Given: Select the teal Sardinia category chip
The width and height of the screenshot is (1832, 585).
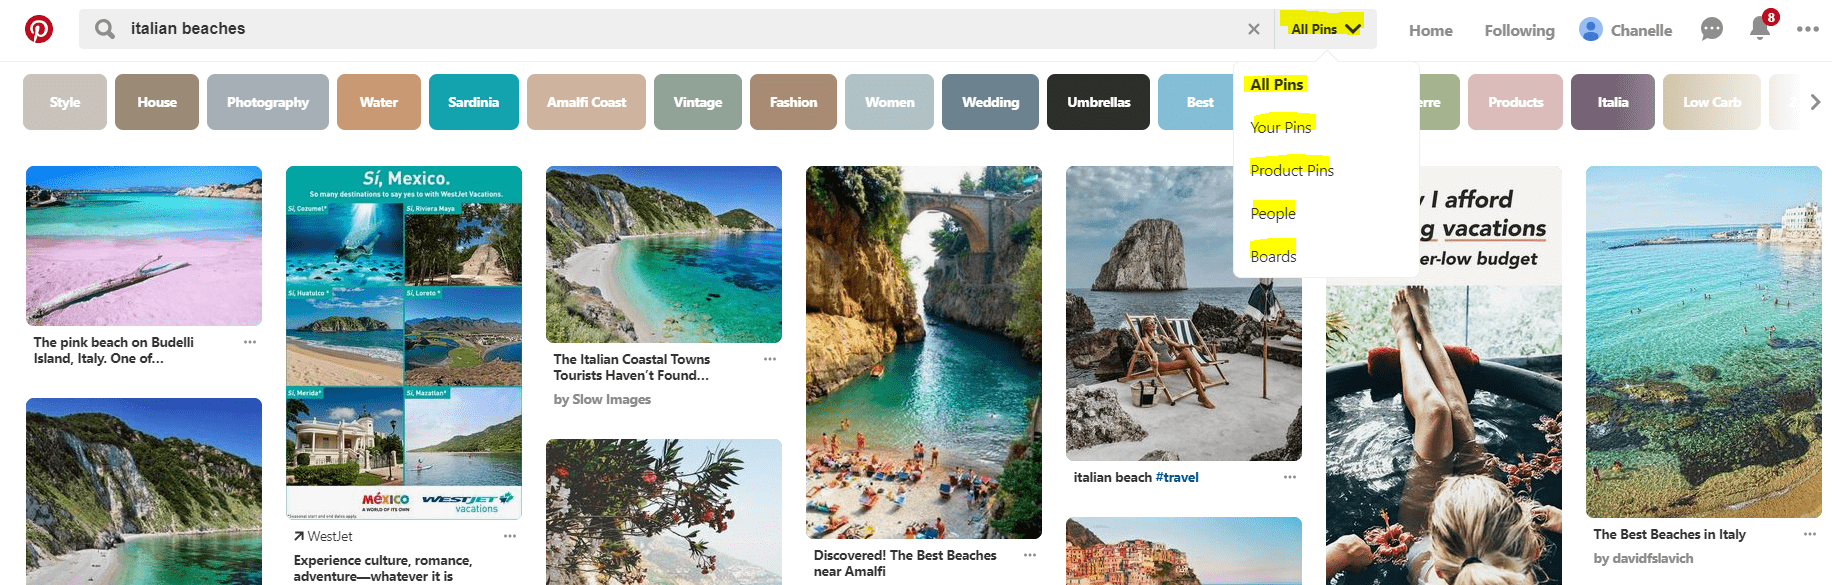Looking at the screenshot, I should [x=473, y=102].
